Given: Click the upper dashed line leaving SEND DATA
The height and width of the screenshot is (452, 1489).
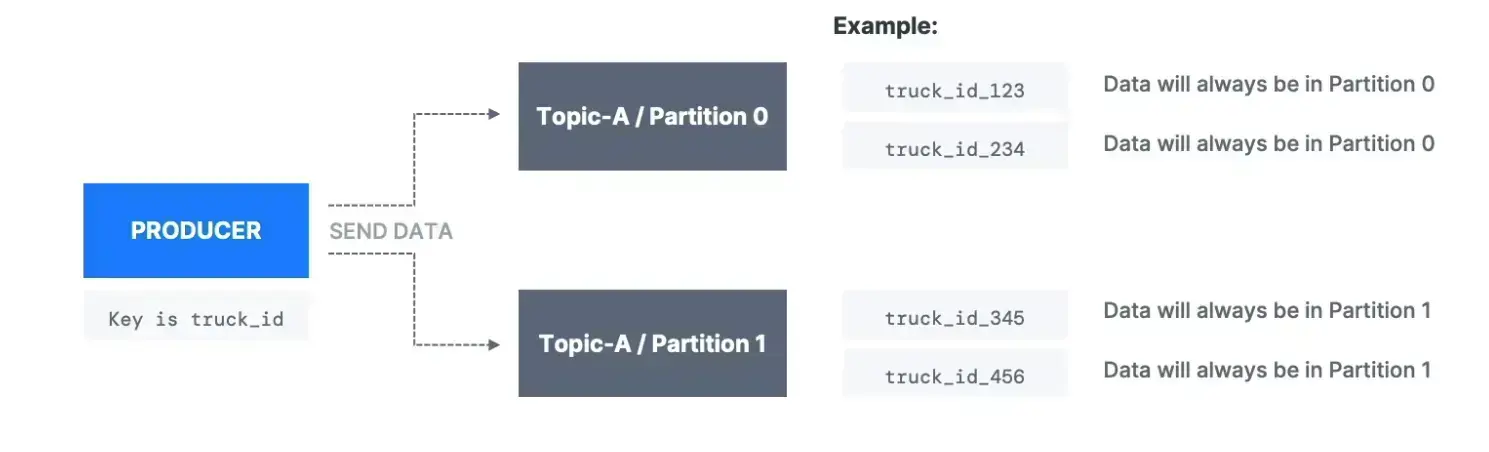Looking at the screenshot, I should click(370, 205).
